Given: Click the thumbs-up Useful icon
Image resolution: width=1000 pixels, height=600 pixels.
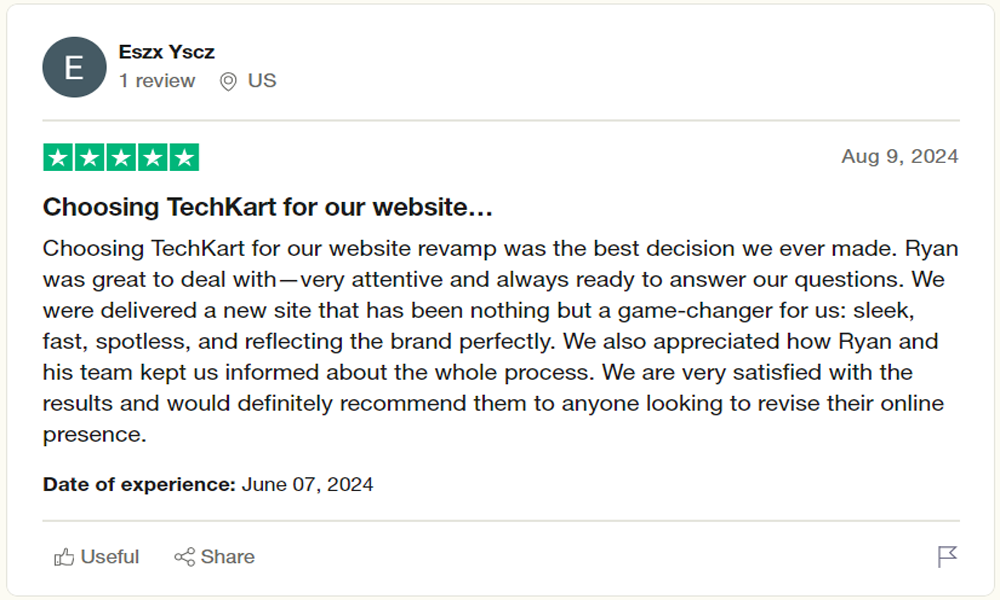Looking at the screenshot, I should pyautogui.click(x=64, y=557).
